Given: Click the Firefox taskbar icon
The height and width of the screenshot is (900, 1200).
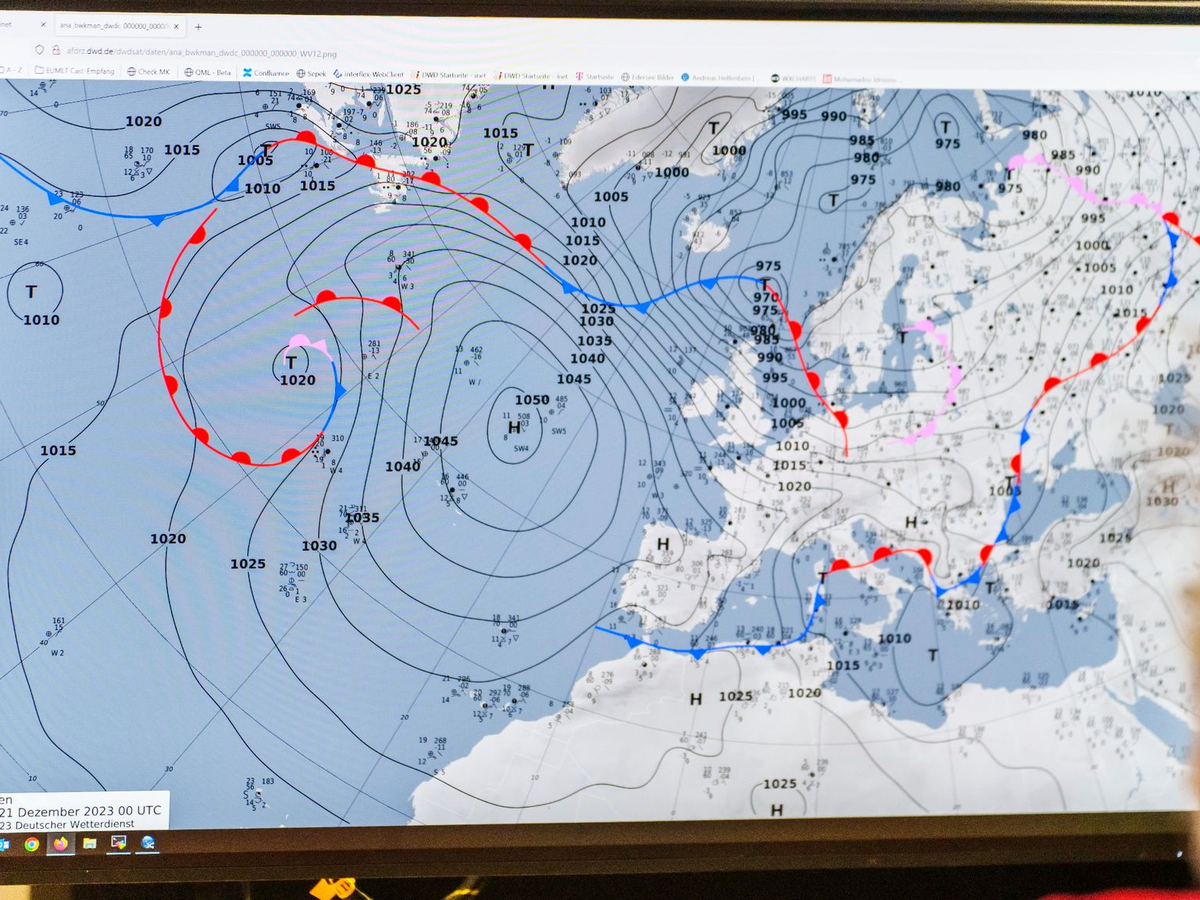Looking at the screenshot, I should 61,844.
